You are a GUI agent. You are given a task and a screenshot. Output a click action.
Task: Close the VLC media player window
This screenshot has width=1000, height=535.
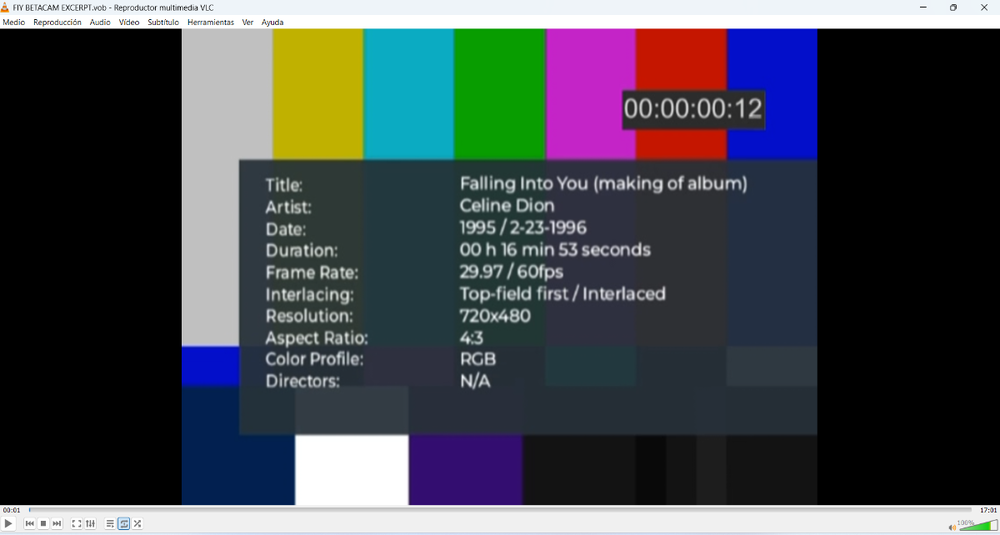(983, 8)
